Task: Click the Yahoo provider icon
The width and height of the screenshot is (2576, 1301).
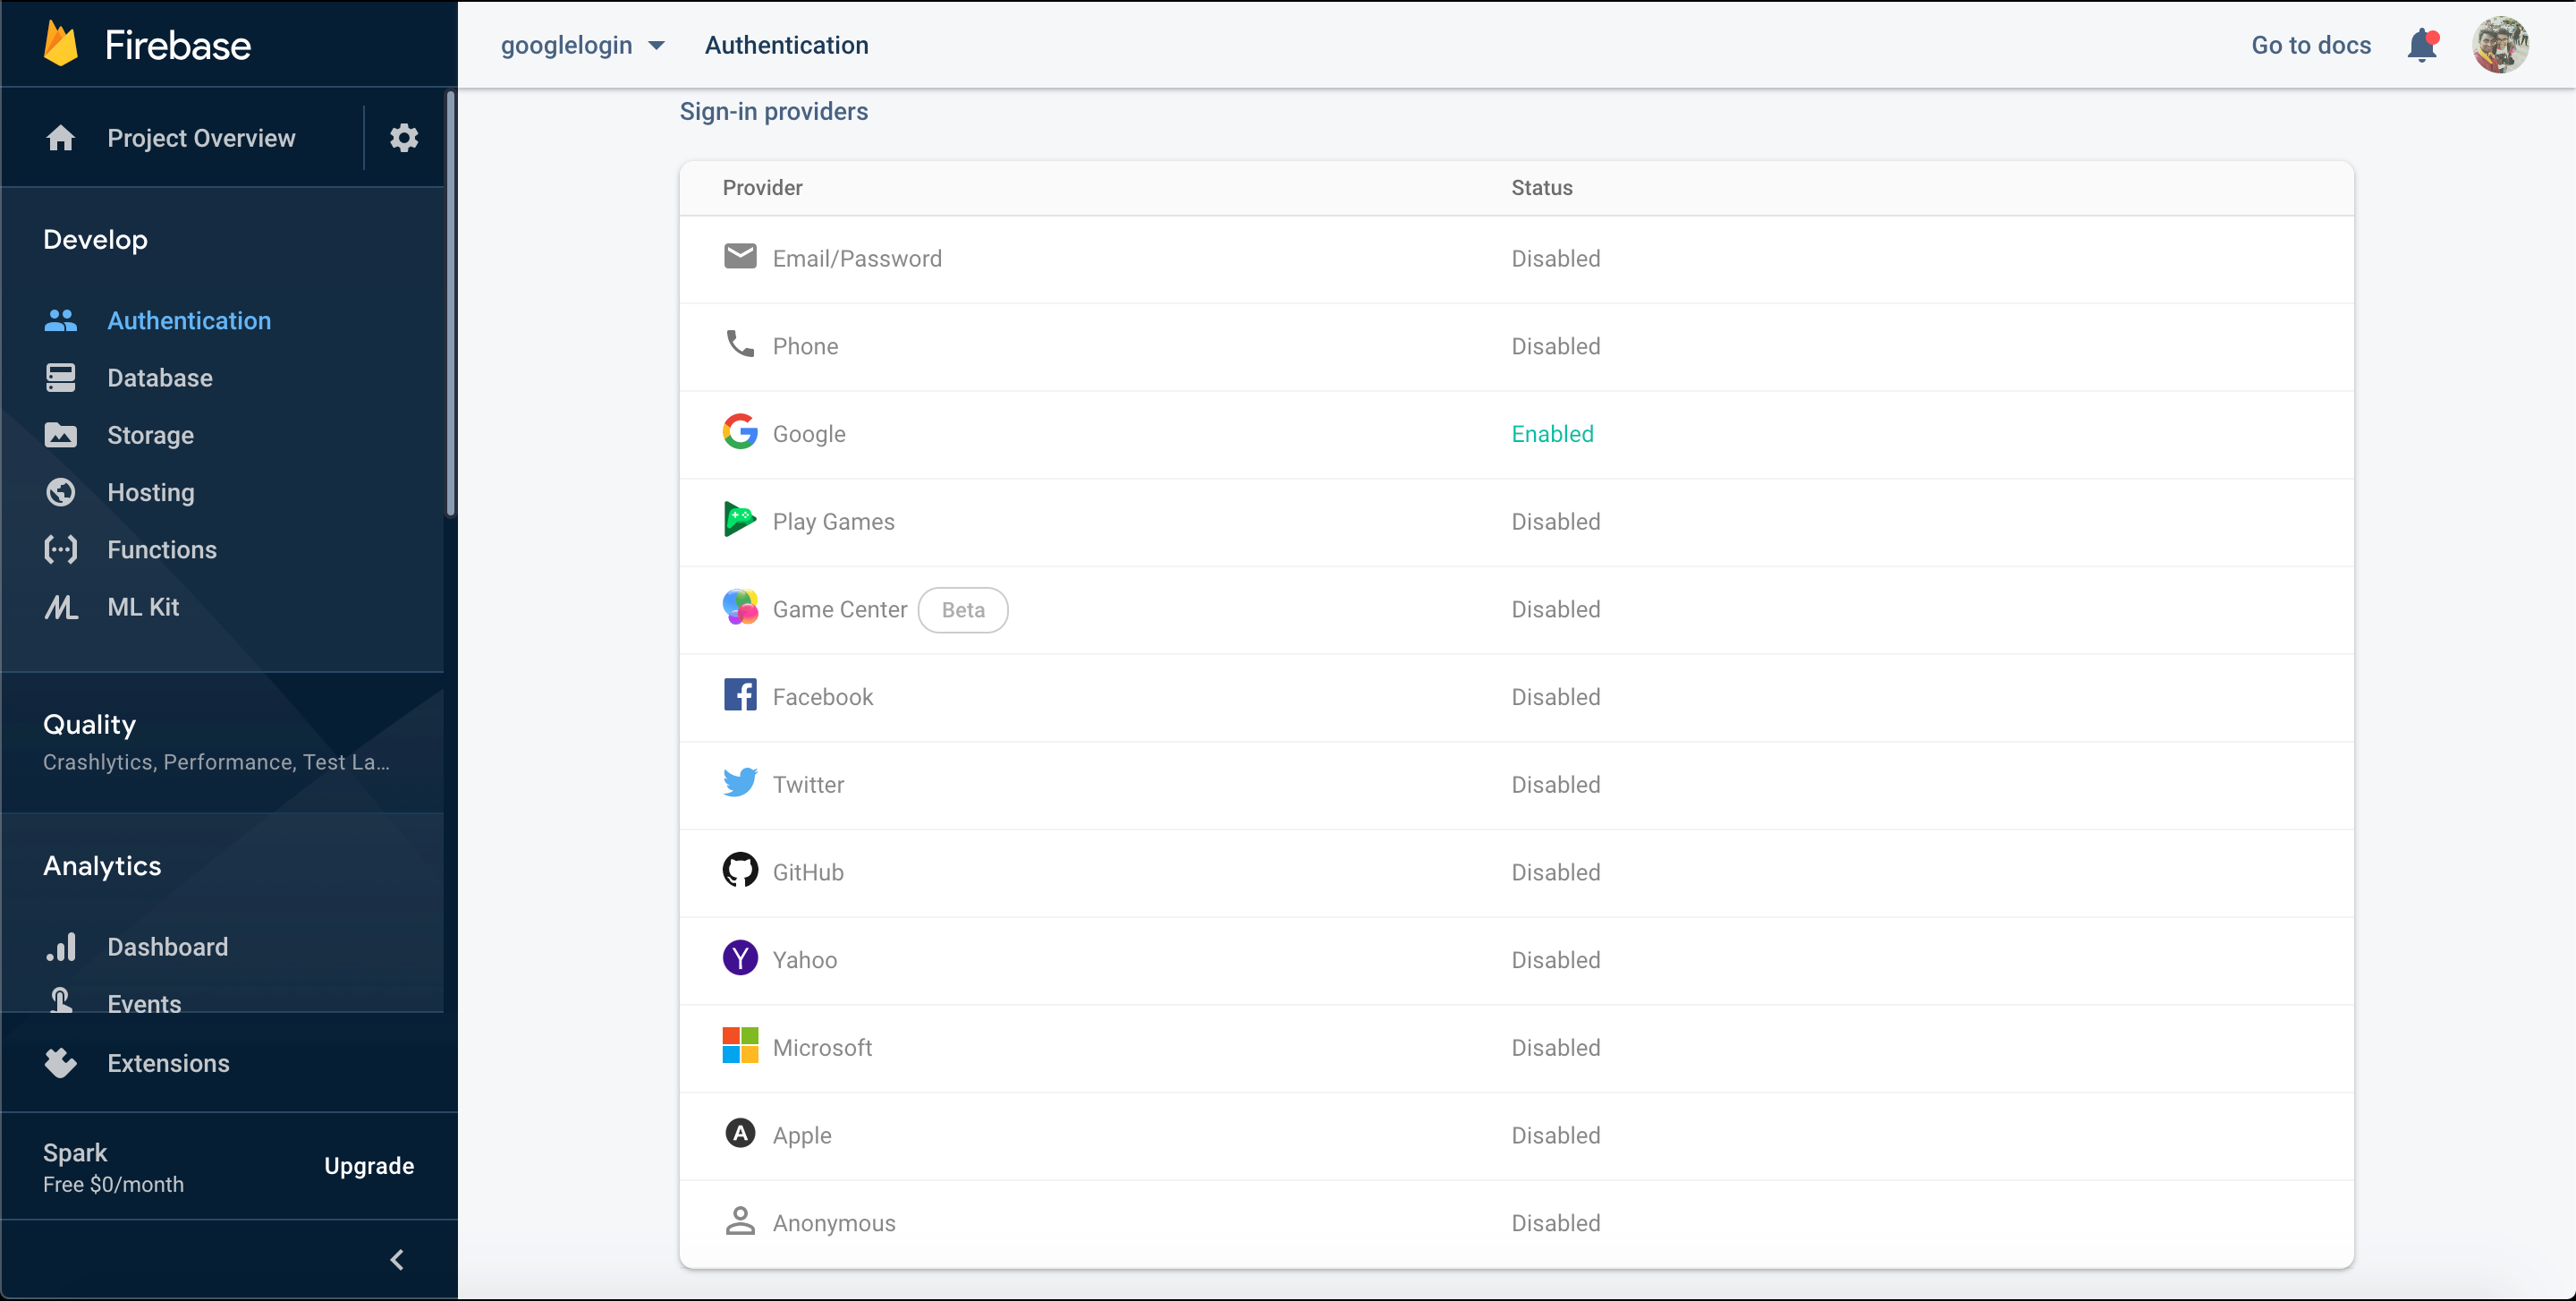Action: (740, 958)
